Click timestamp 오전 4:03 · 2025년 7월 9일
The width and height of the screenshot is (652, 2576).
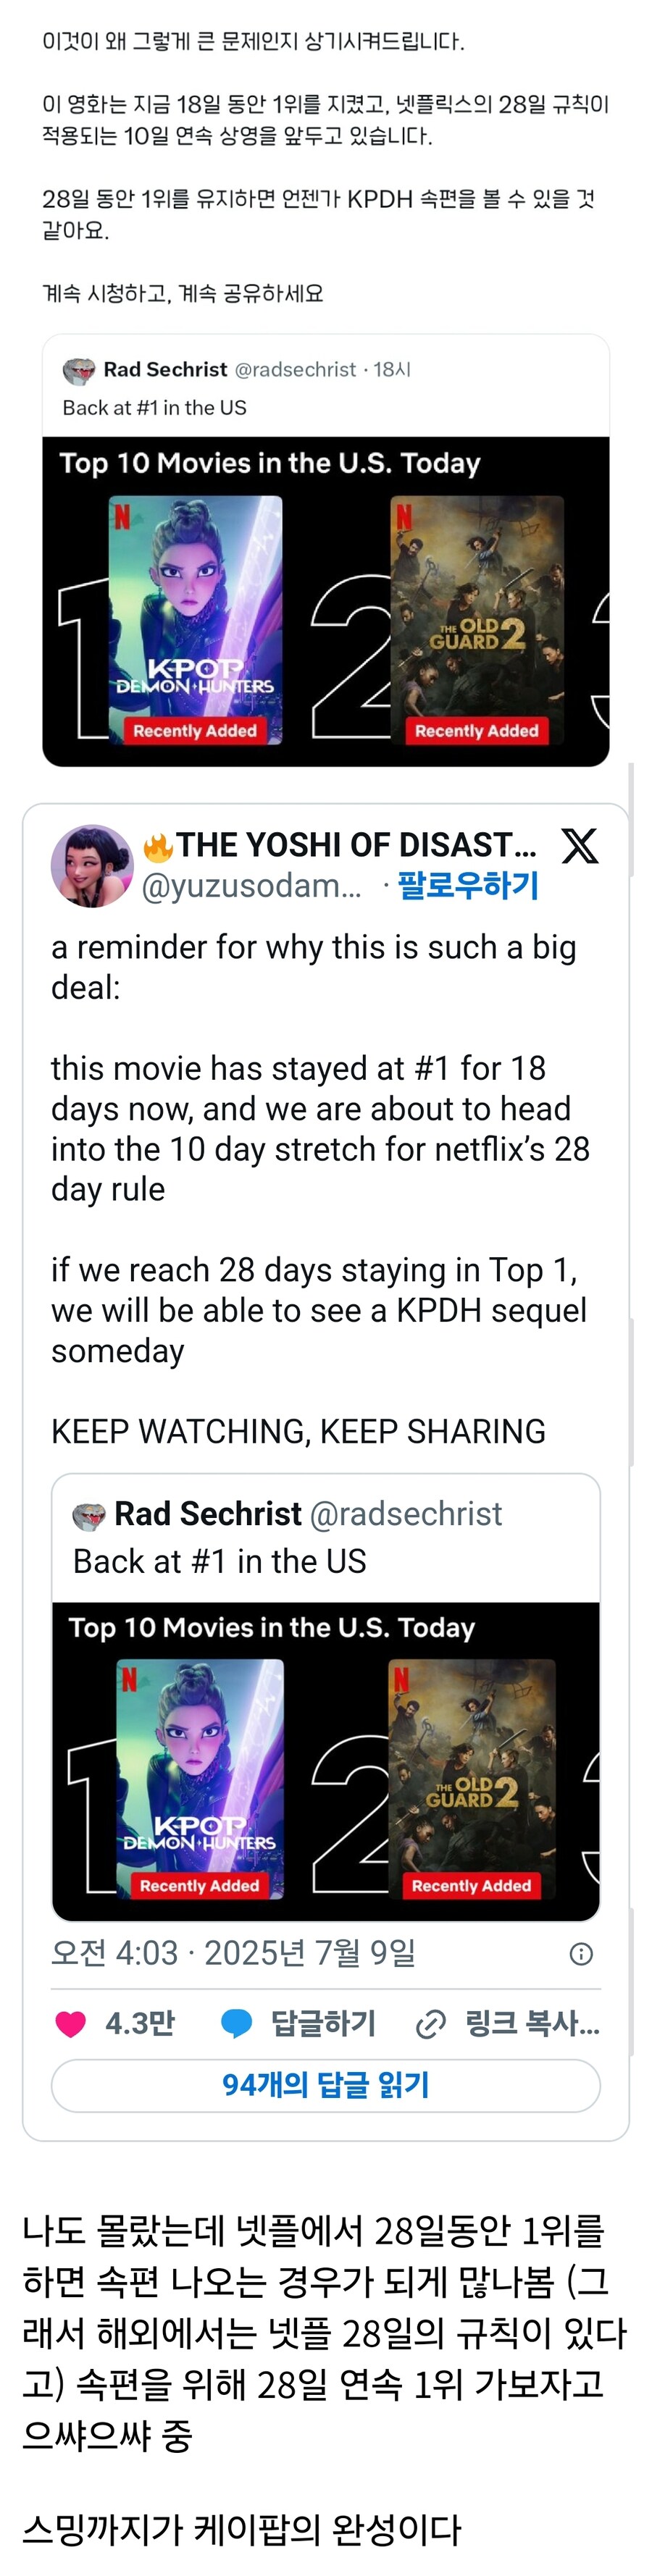click(x=233, y=1953)
